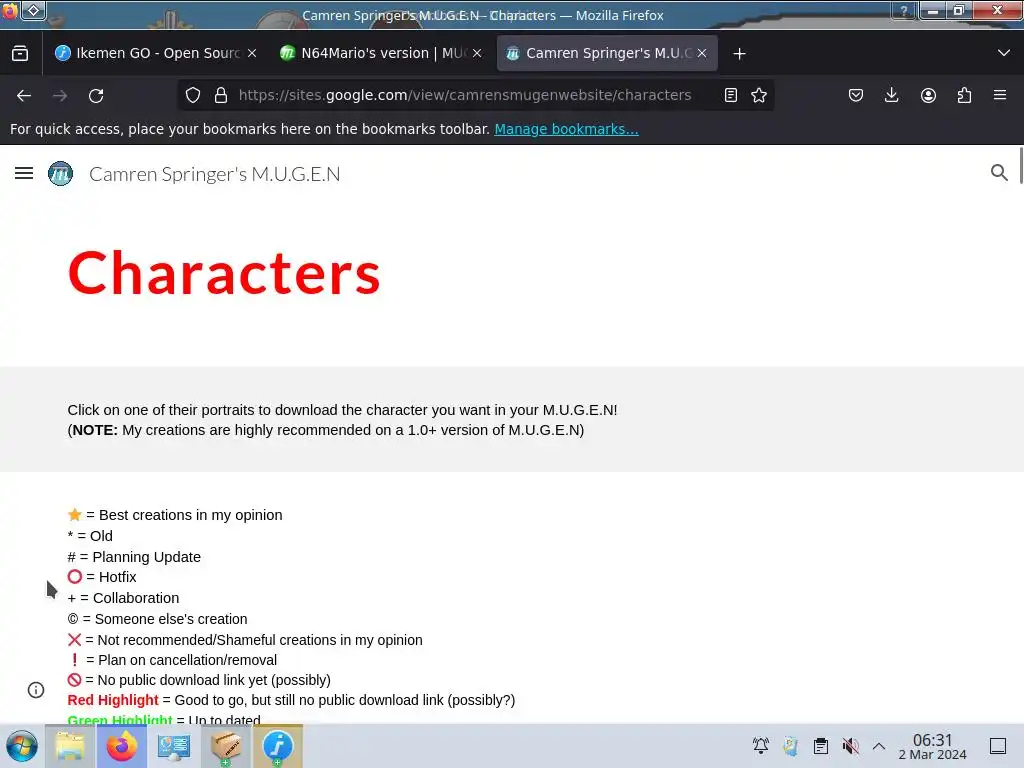Open tracking protection shield icon
The width and height of the screenshot is (1024, 768).
(x=193, y=95)
